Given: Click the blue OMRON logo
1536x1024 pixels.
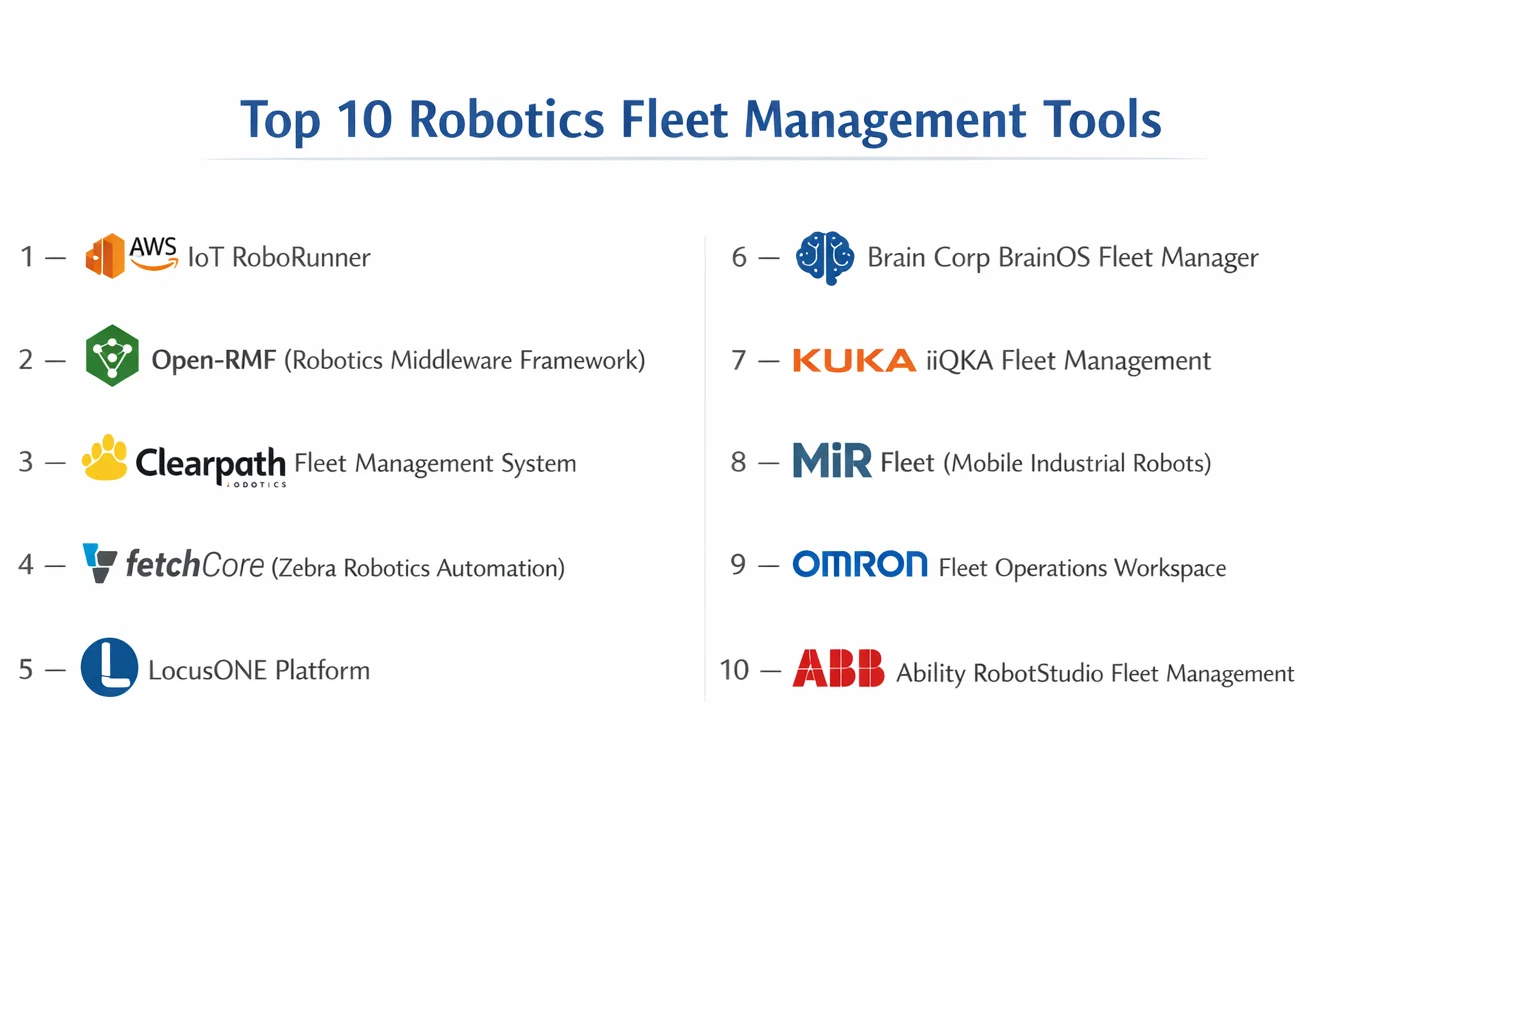Looking at the screenshot, I should [x=860, y=564].
